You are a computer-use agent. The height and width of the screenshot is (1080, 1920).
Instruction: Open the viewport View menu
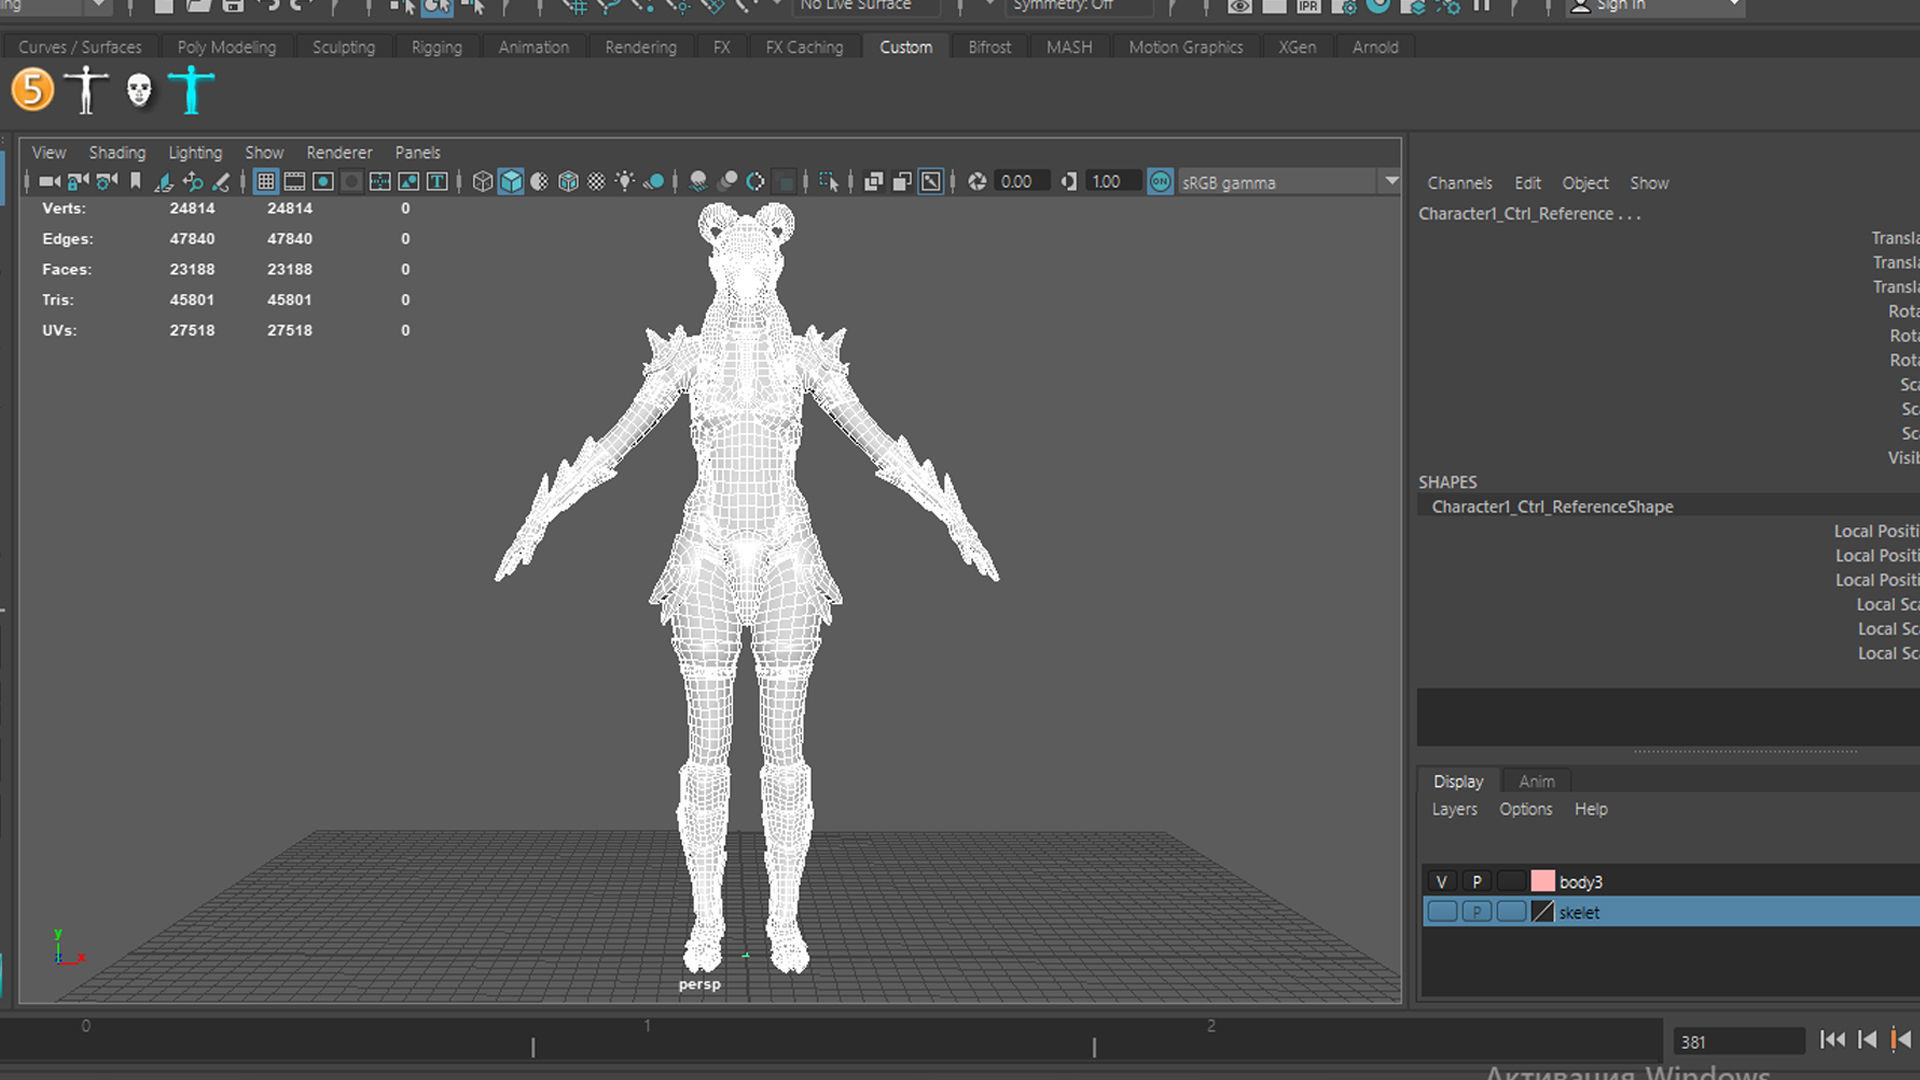tap(49, 152)
